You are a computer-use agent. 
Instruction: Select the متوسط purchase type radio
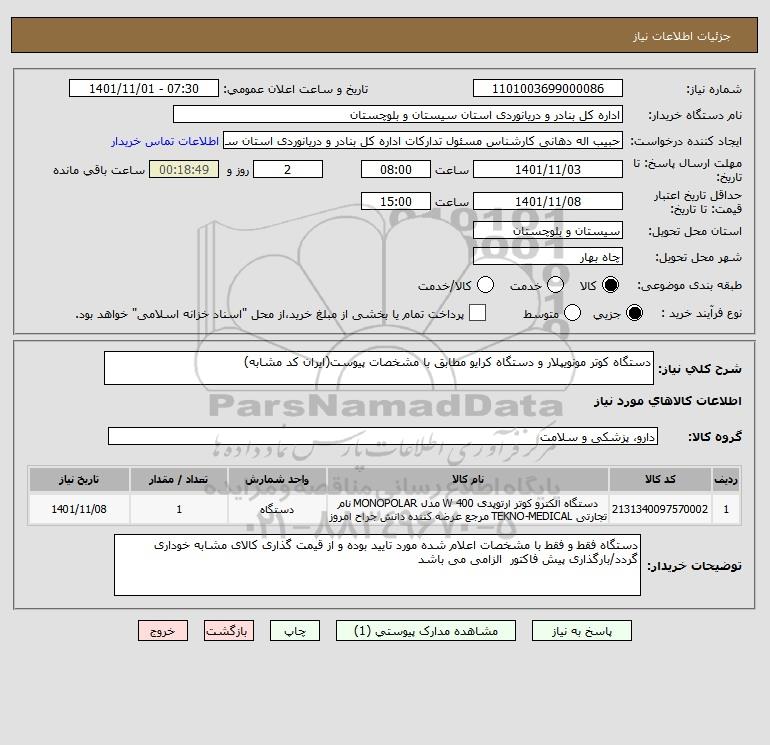[x=572, y=313]
